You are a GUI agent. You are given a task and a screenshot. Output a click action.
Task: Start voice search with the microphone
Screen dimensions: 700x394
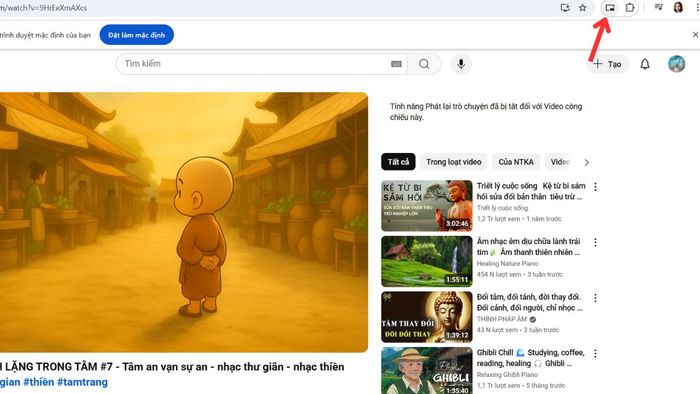[x=461, y=64]
